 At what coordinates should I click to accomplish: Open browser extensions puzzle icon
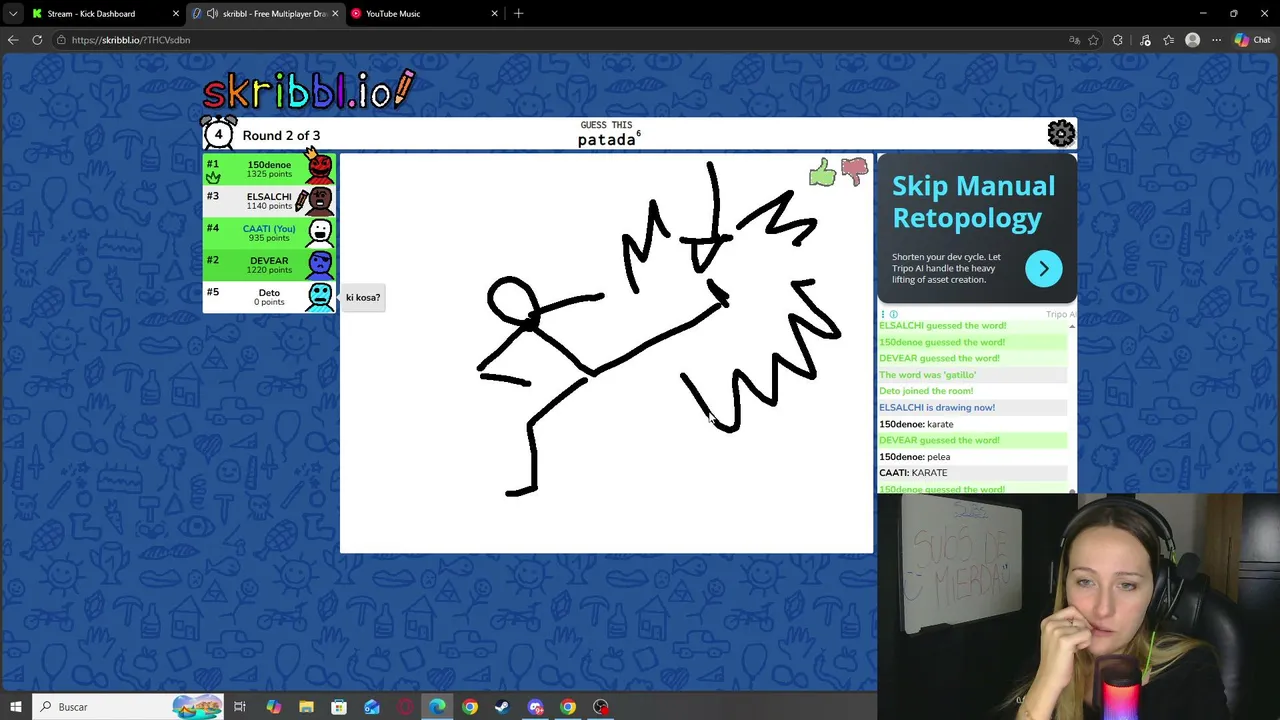[x=1117, y=40]
